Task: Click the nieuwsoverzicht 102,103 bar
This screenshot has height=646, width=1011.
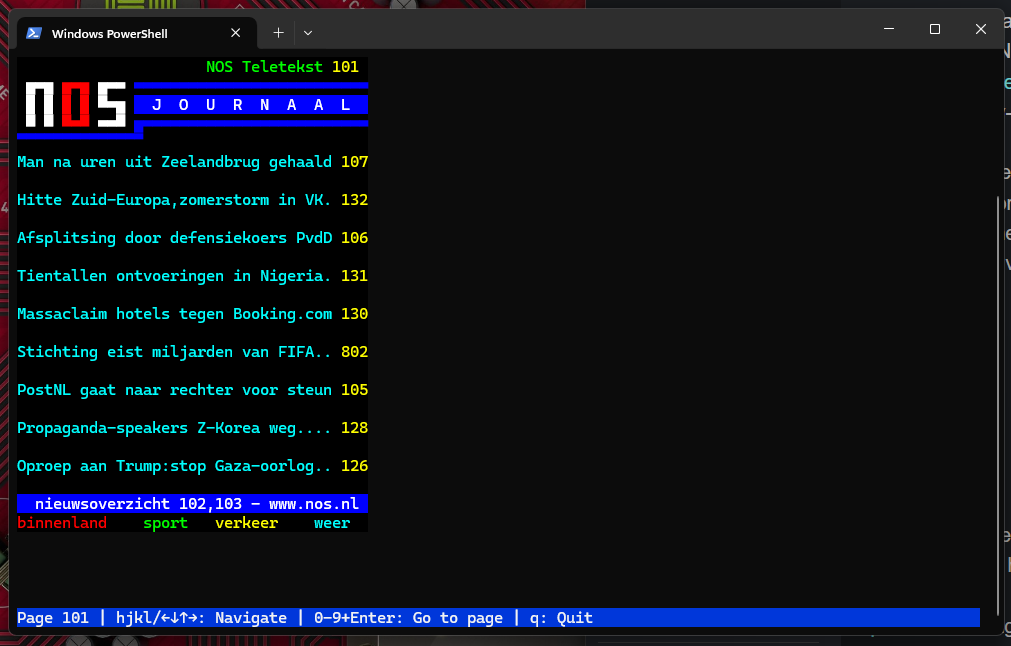Action: 193,504
